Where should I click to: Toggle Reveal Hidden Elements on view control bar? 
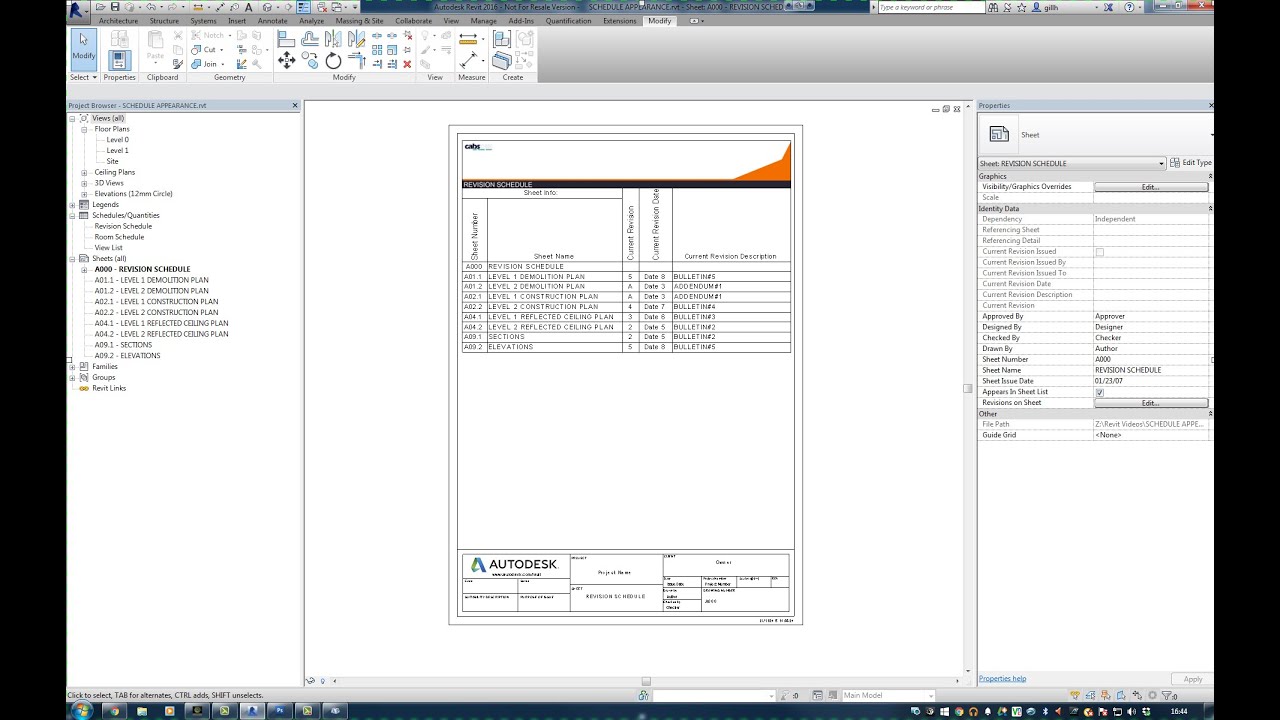[323, 680]
